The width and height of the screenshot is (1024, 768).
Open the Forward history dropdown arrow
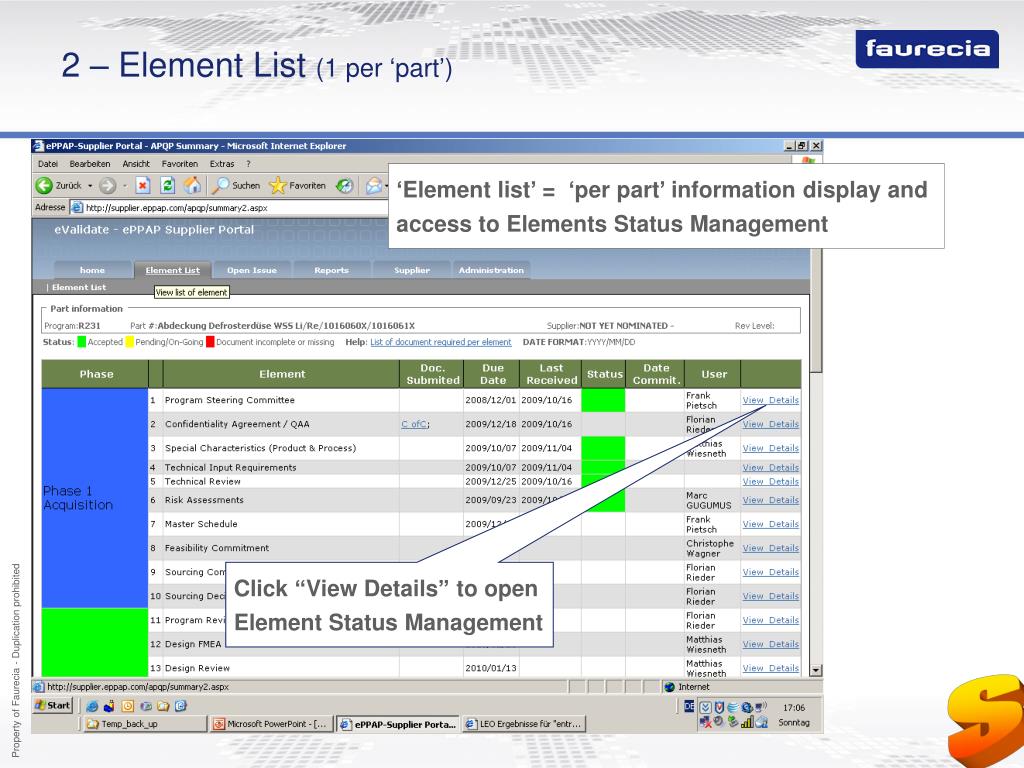124,186
